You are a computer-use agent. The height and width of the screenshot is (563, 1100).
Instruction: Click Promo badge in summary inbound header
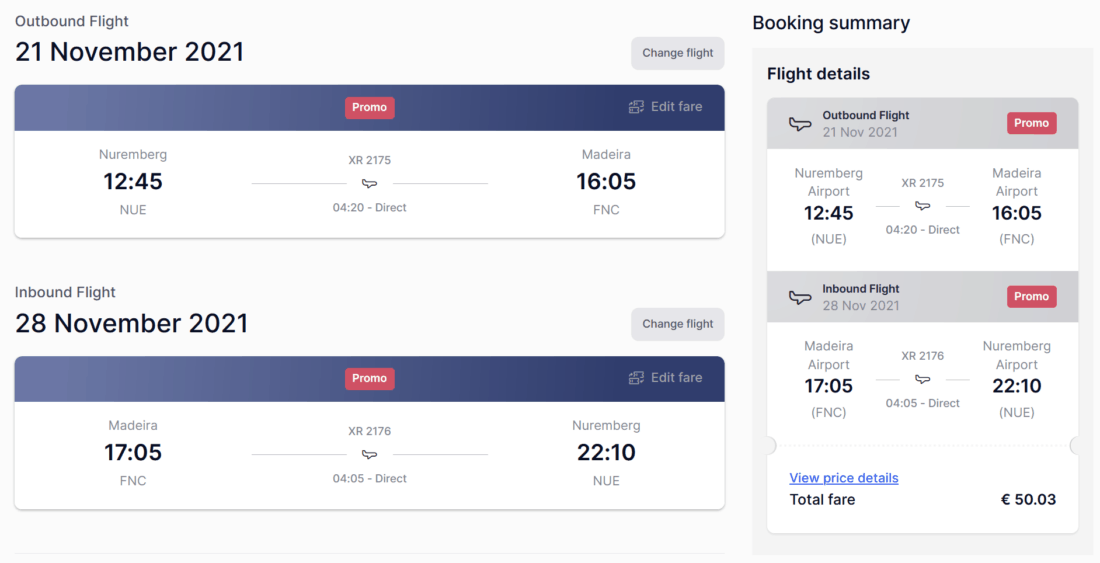1031,297
